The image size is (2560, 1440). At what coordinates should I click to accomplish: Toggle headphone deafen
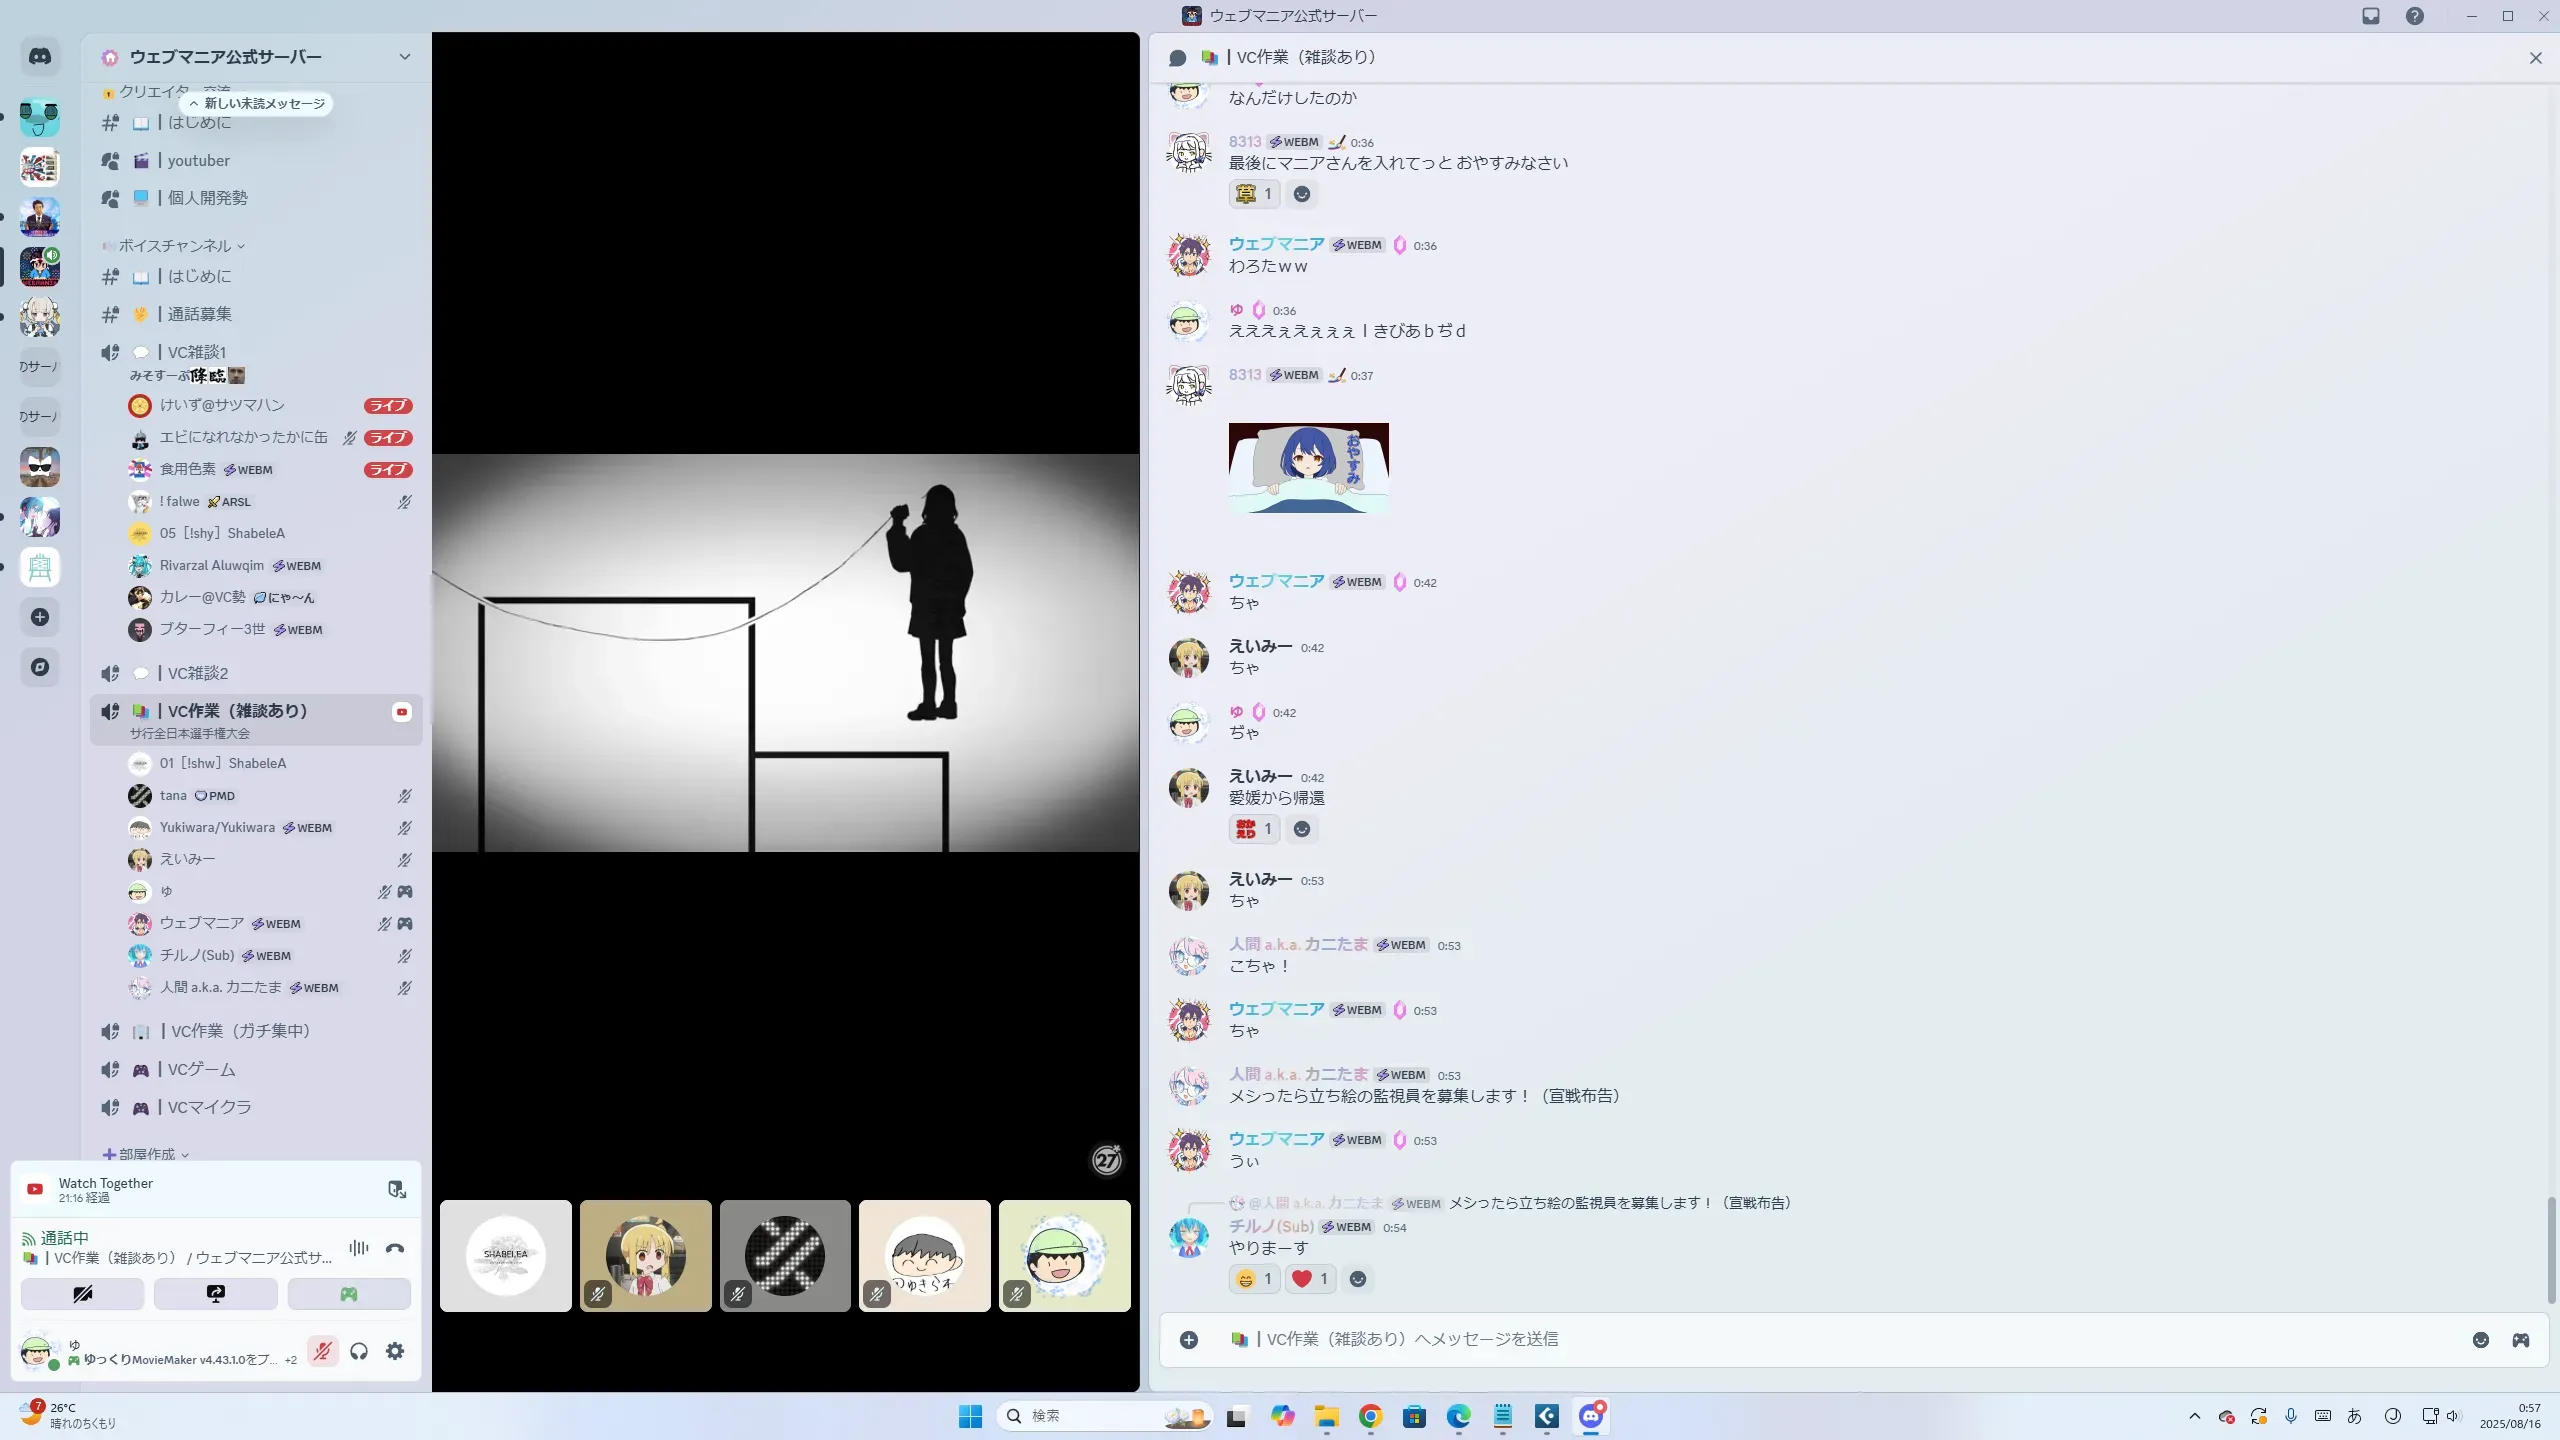359,1351
